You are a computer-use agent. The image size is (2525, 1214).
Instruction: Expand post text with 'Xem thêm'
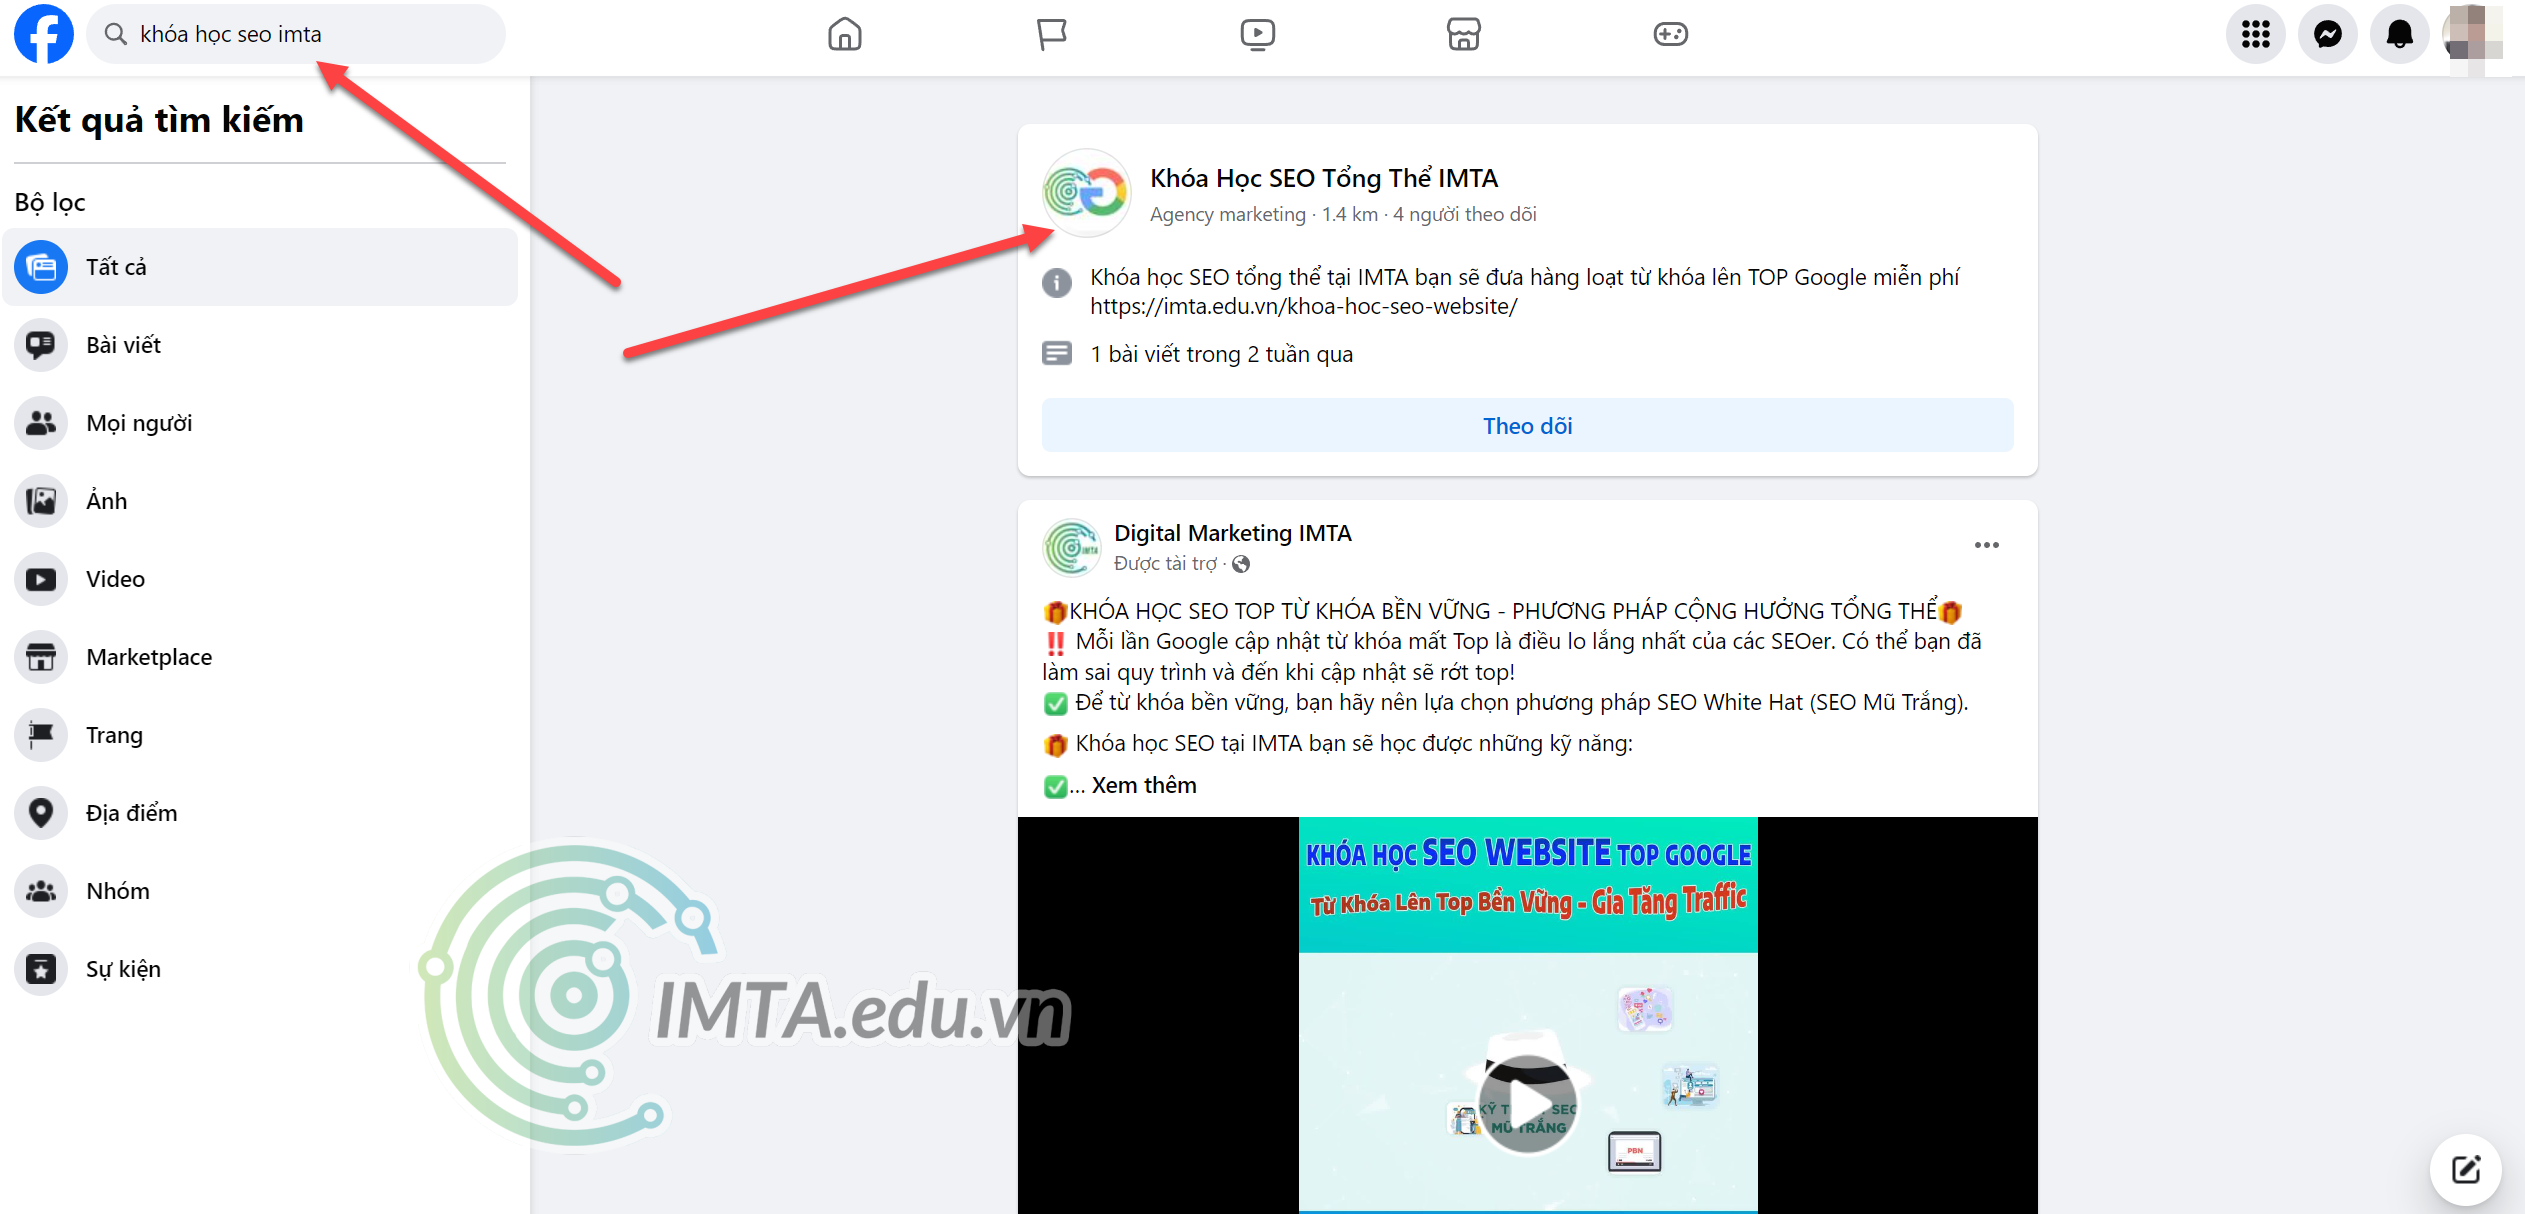[1143, 785]
